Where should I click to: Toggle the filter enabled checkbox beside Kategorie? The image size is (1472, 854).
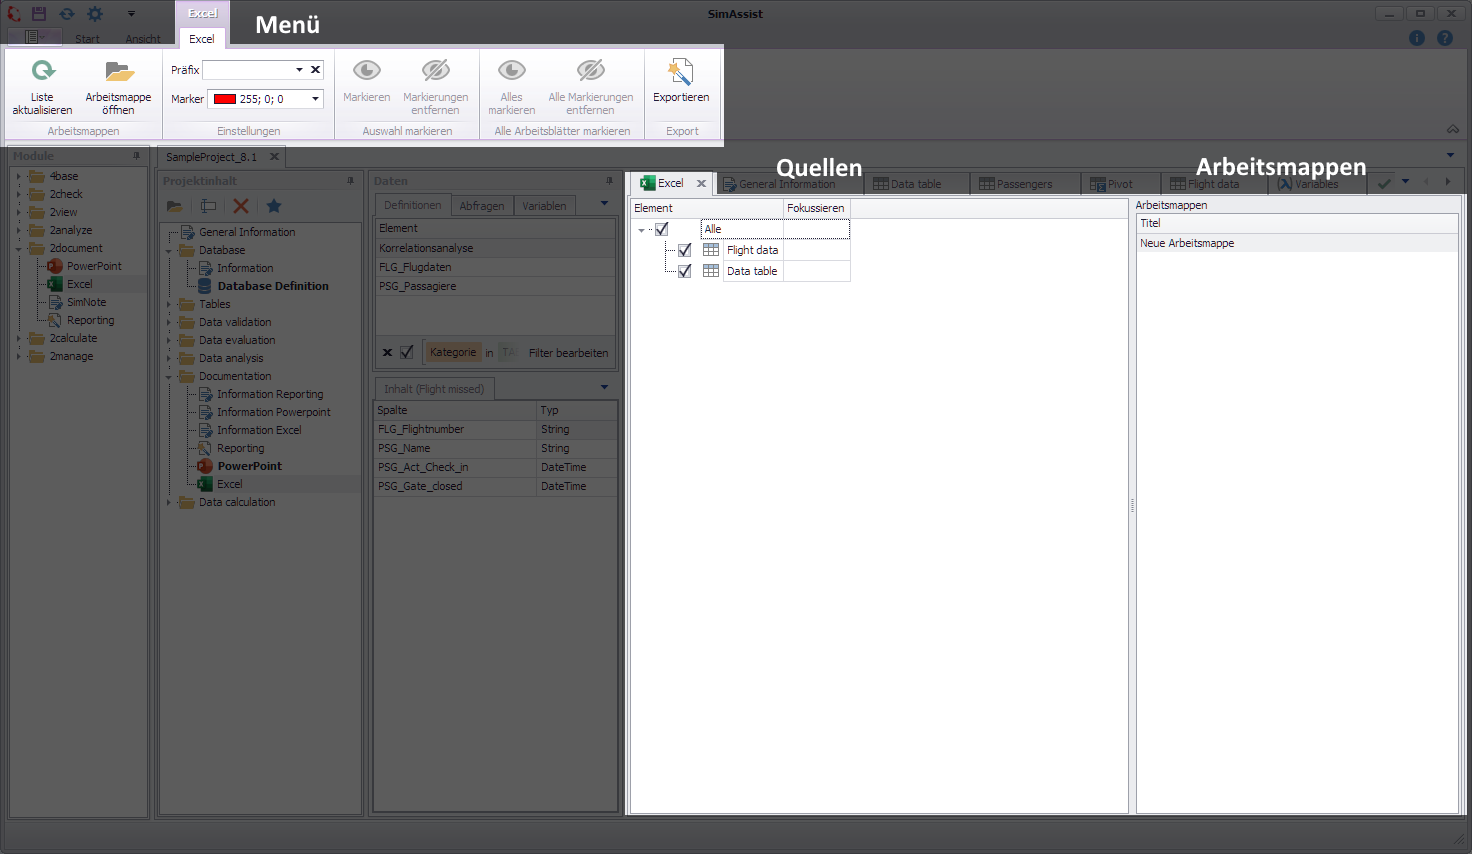407,352
